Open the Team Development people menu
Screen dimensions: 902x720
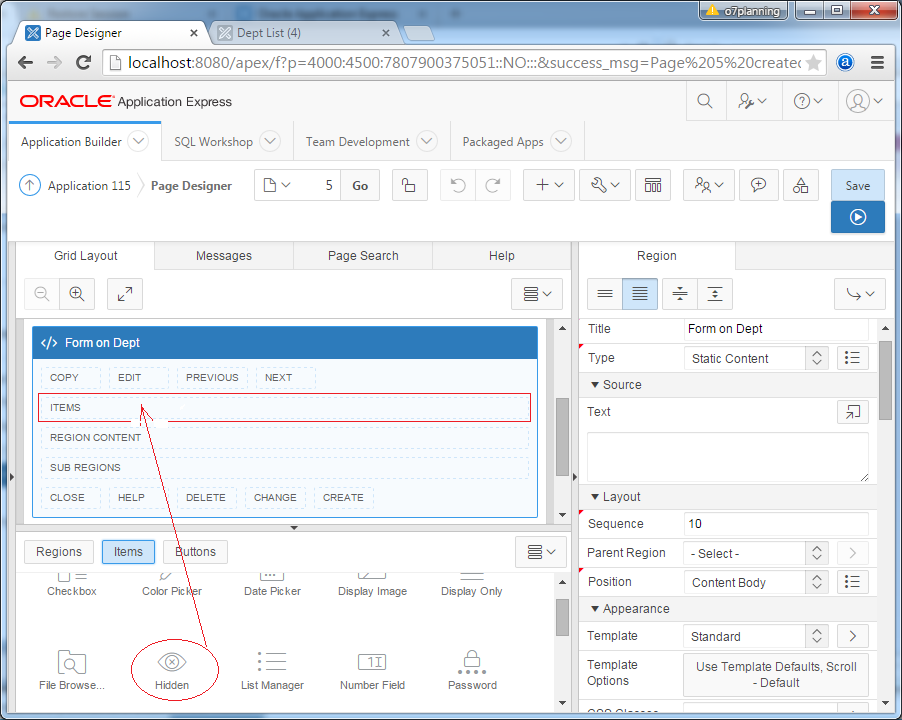[x=709, y=185]
